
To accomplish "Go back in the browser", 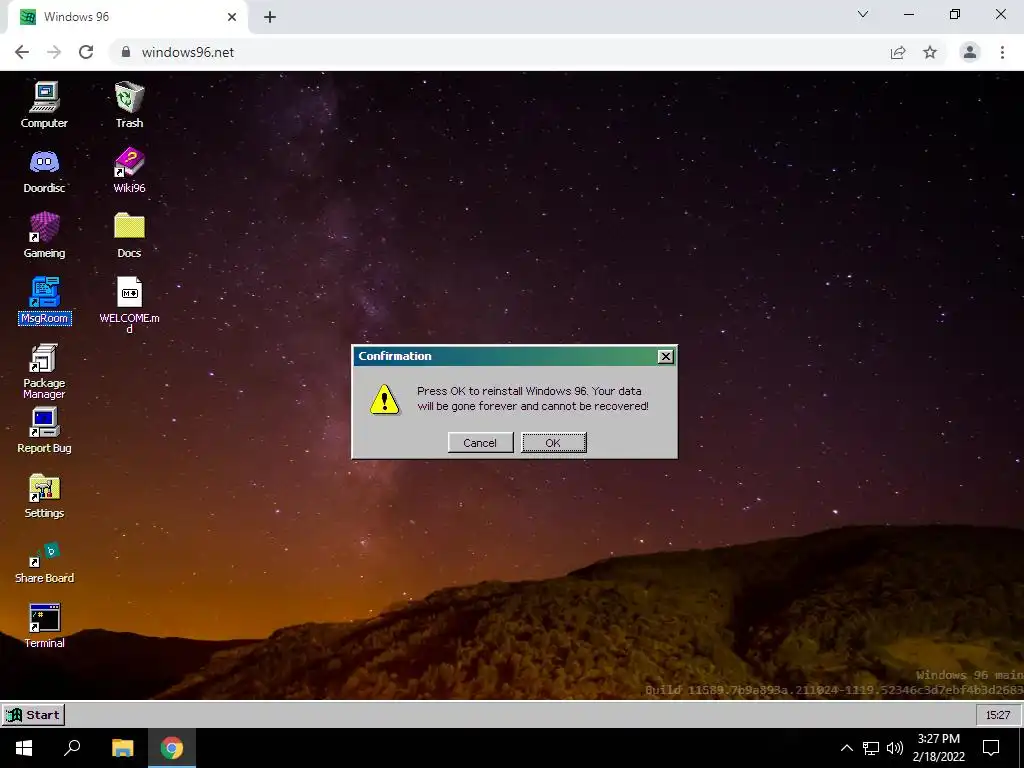I will point(22,52).
